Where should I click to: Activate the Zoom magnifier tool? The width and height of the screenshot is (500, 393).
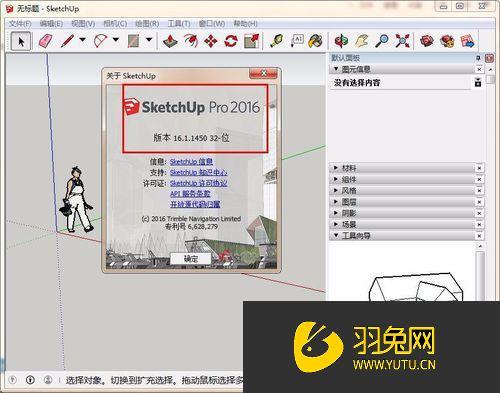point(382,41)
